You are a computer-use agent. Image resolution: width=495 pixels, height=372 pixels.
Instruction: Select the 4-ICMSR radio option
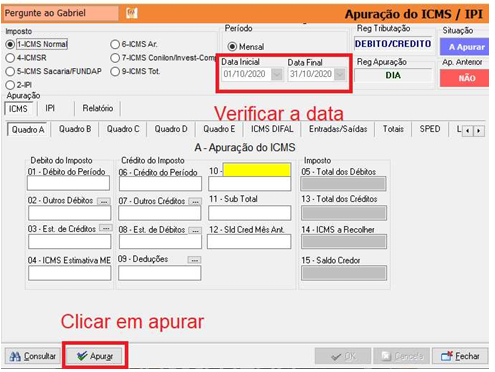click(10, 58)
